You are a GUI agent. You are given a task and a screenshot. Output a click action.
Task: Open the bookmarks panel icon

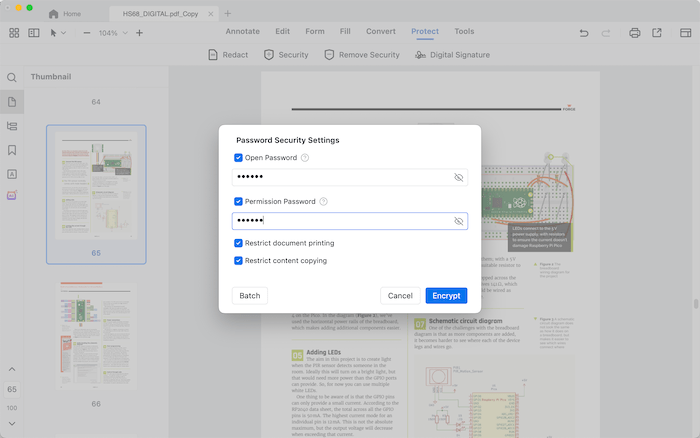tap(12, 150)
